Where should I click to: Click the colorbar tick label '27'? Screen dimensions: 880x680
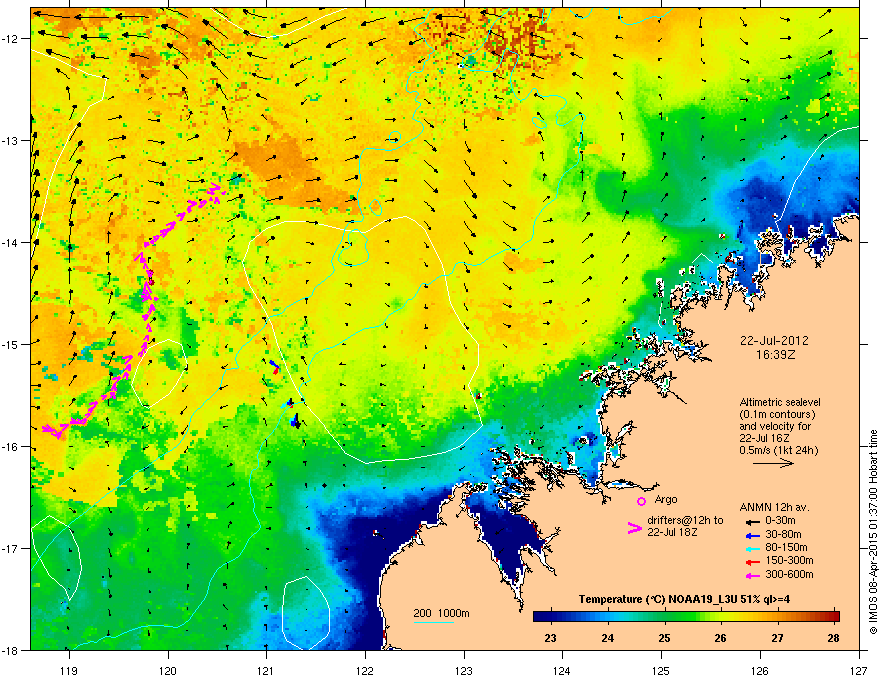[777, 638]
